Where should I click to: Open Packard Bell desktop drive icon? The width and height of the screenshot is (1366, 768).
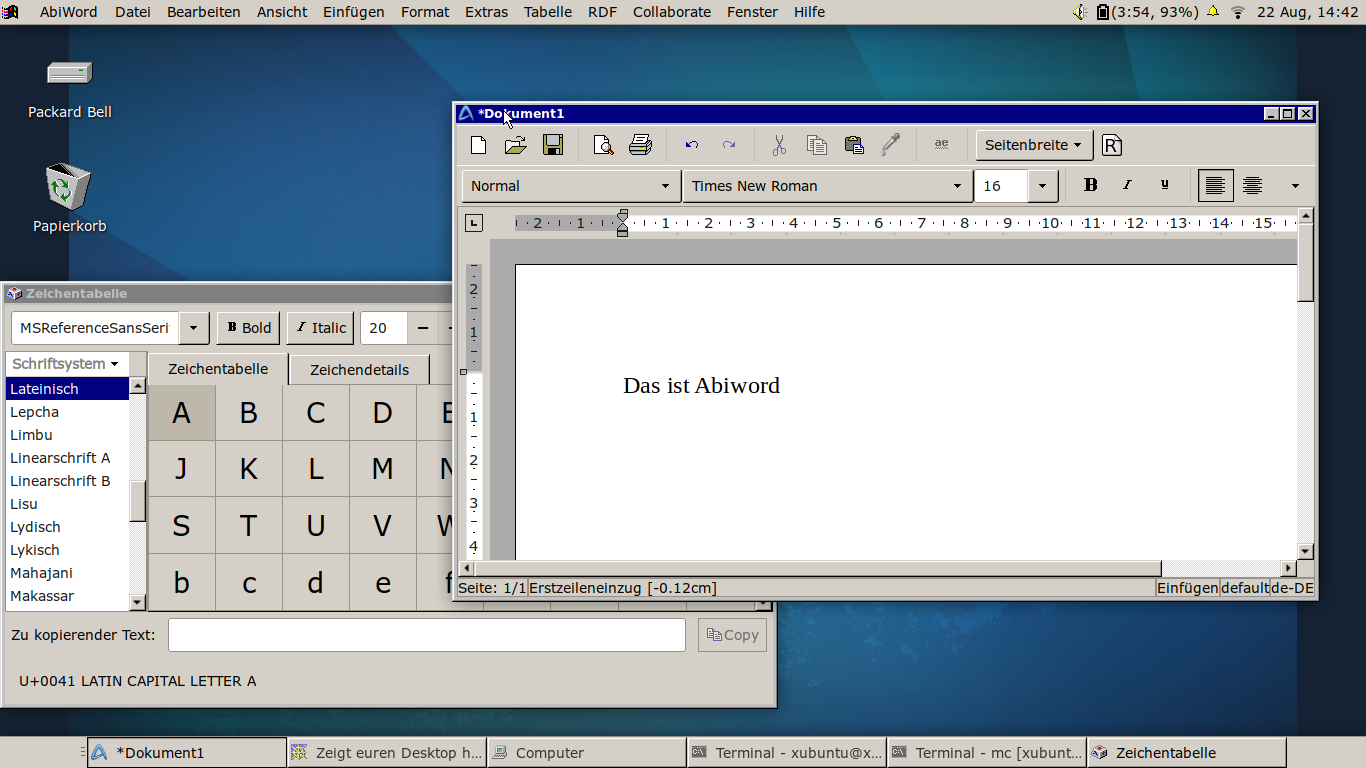coord(70,73)
